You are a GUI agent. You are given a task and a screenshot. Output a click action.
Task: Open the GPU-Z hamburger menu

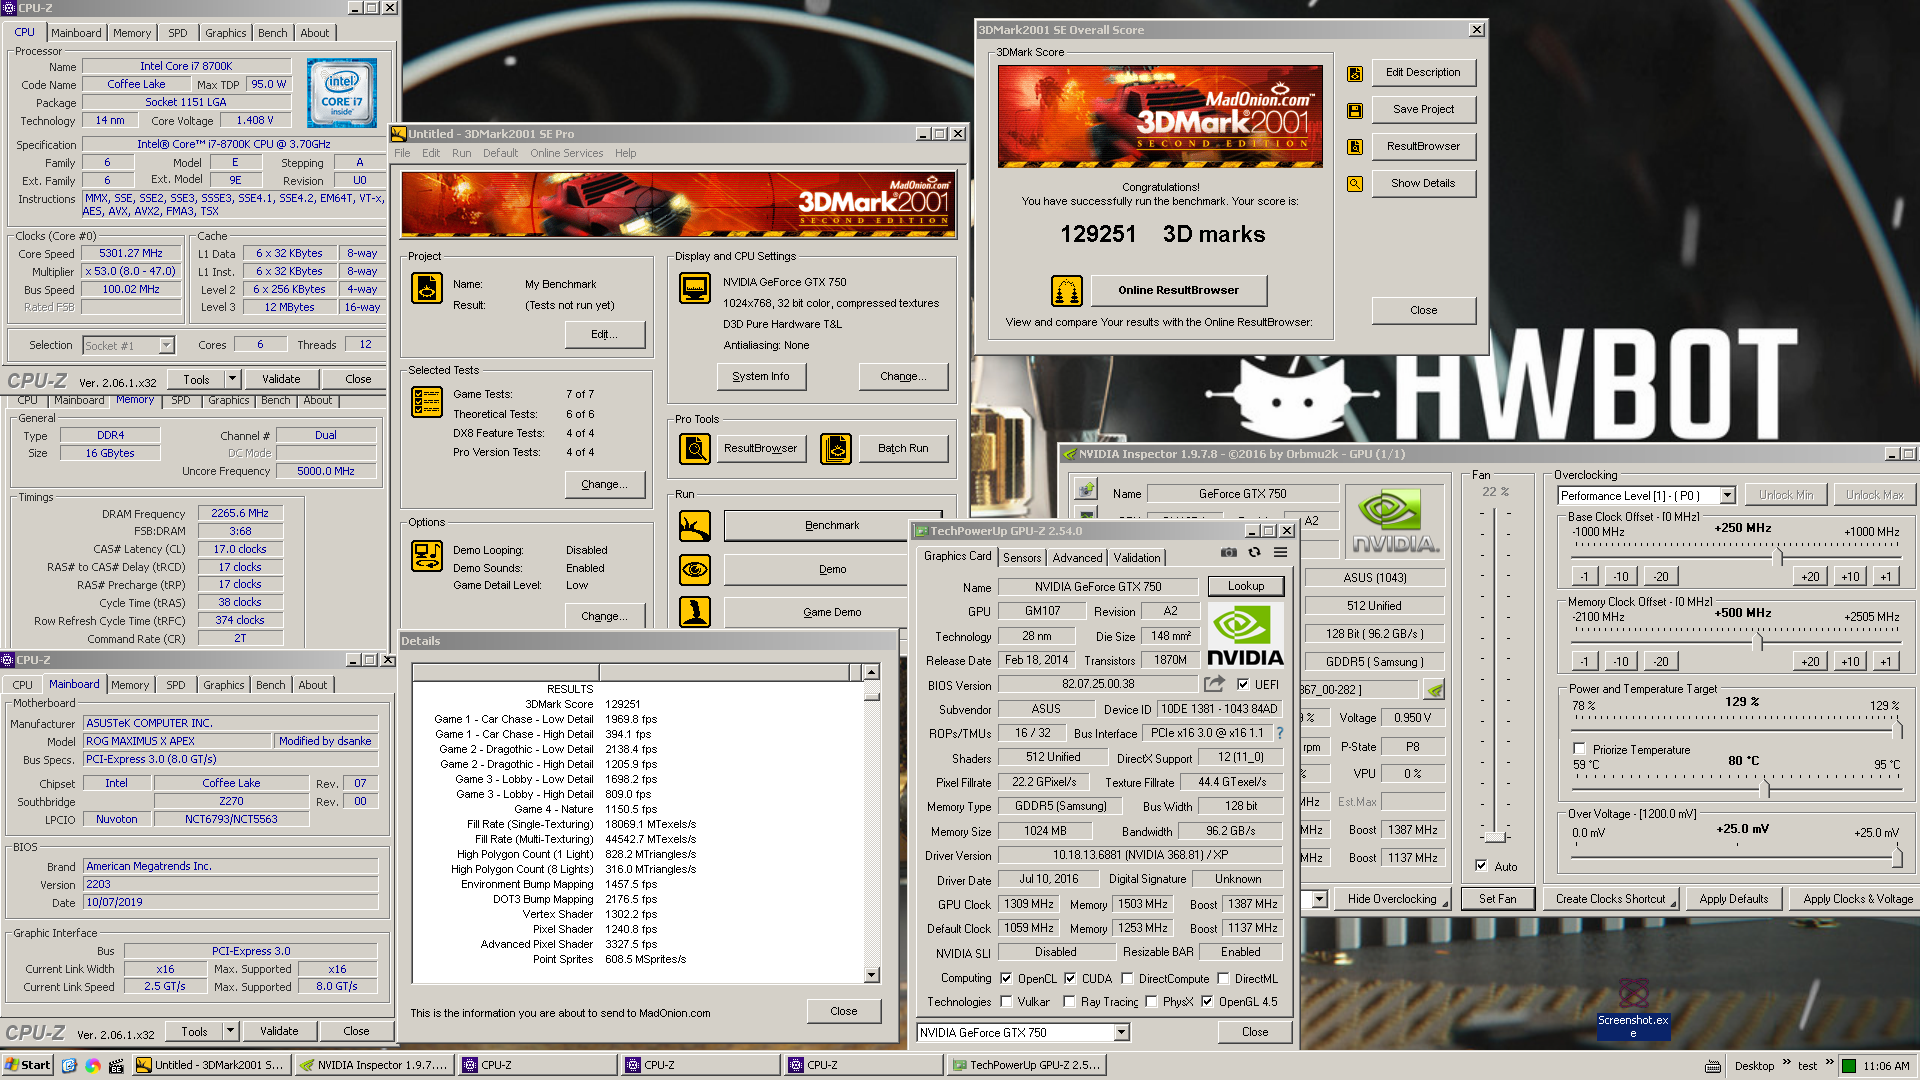click(x=1280, y=552)
